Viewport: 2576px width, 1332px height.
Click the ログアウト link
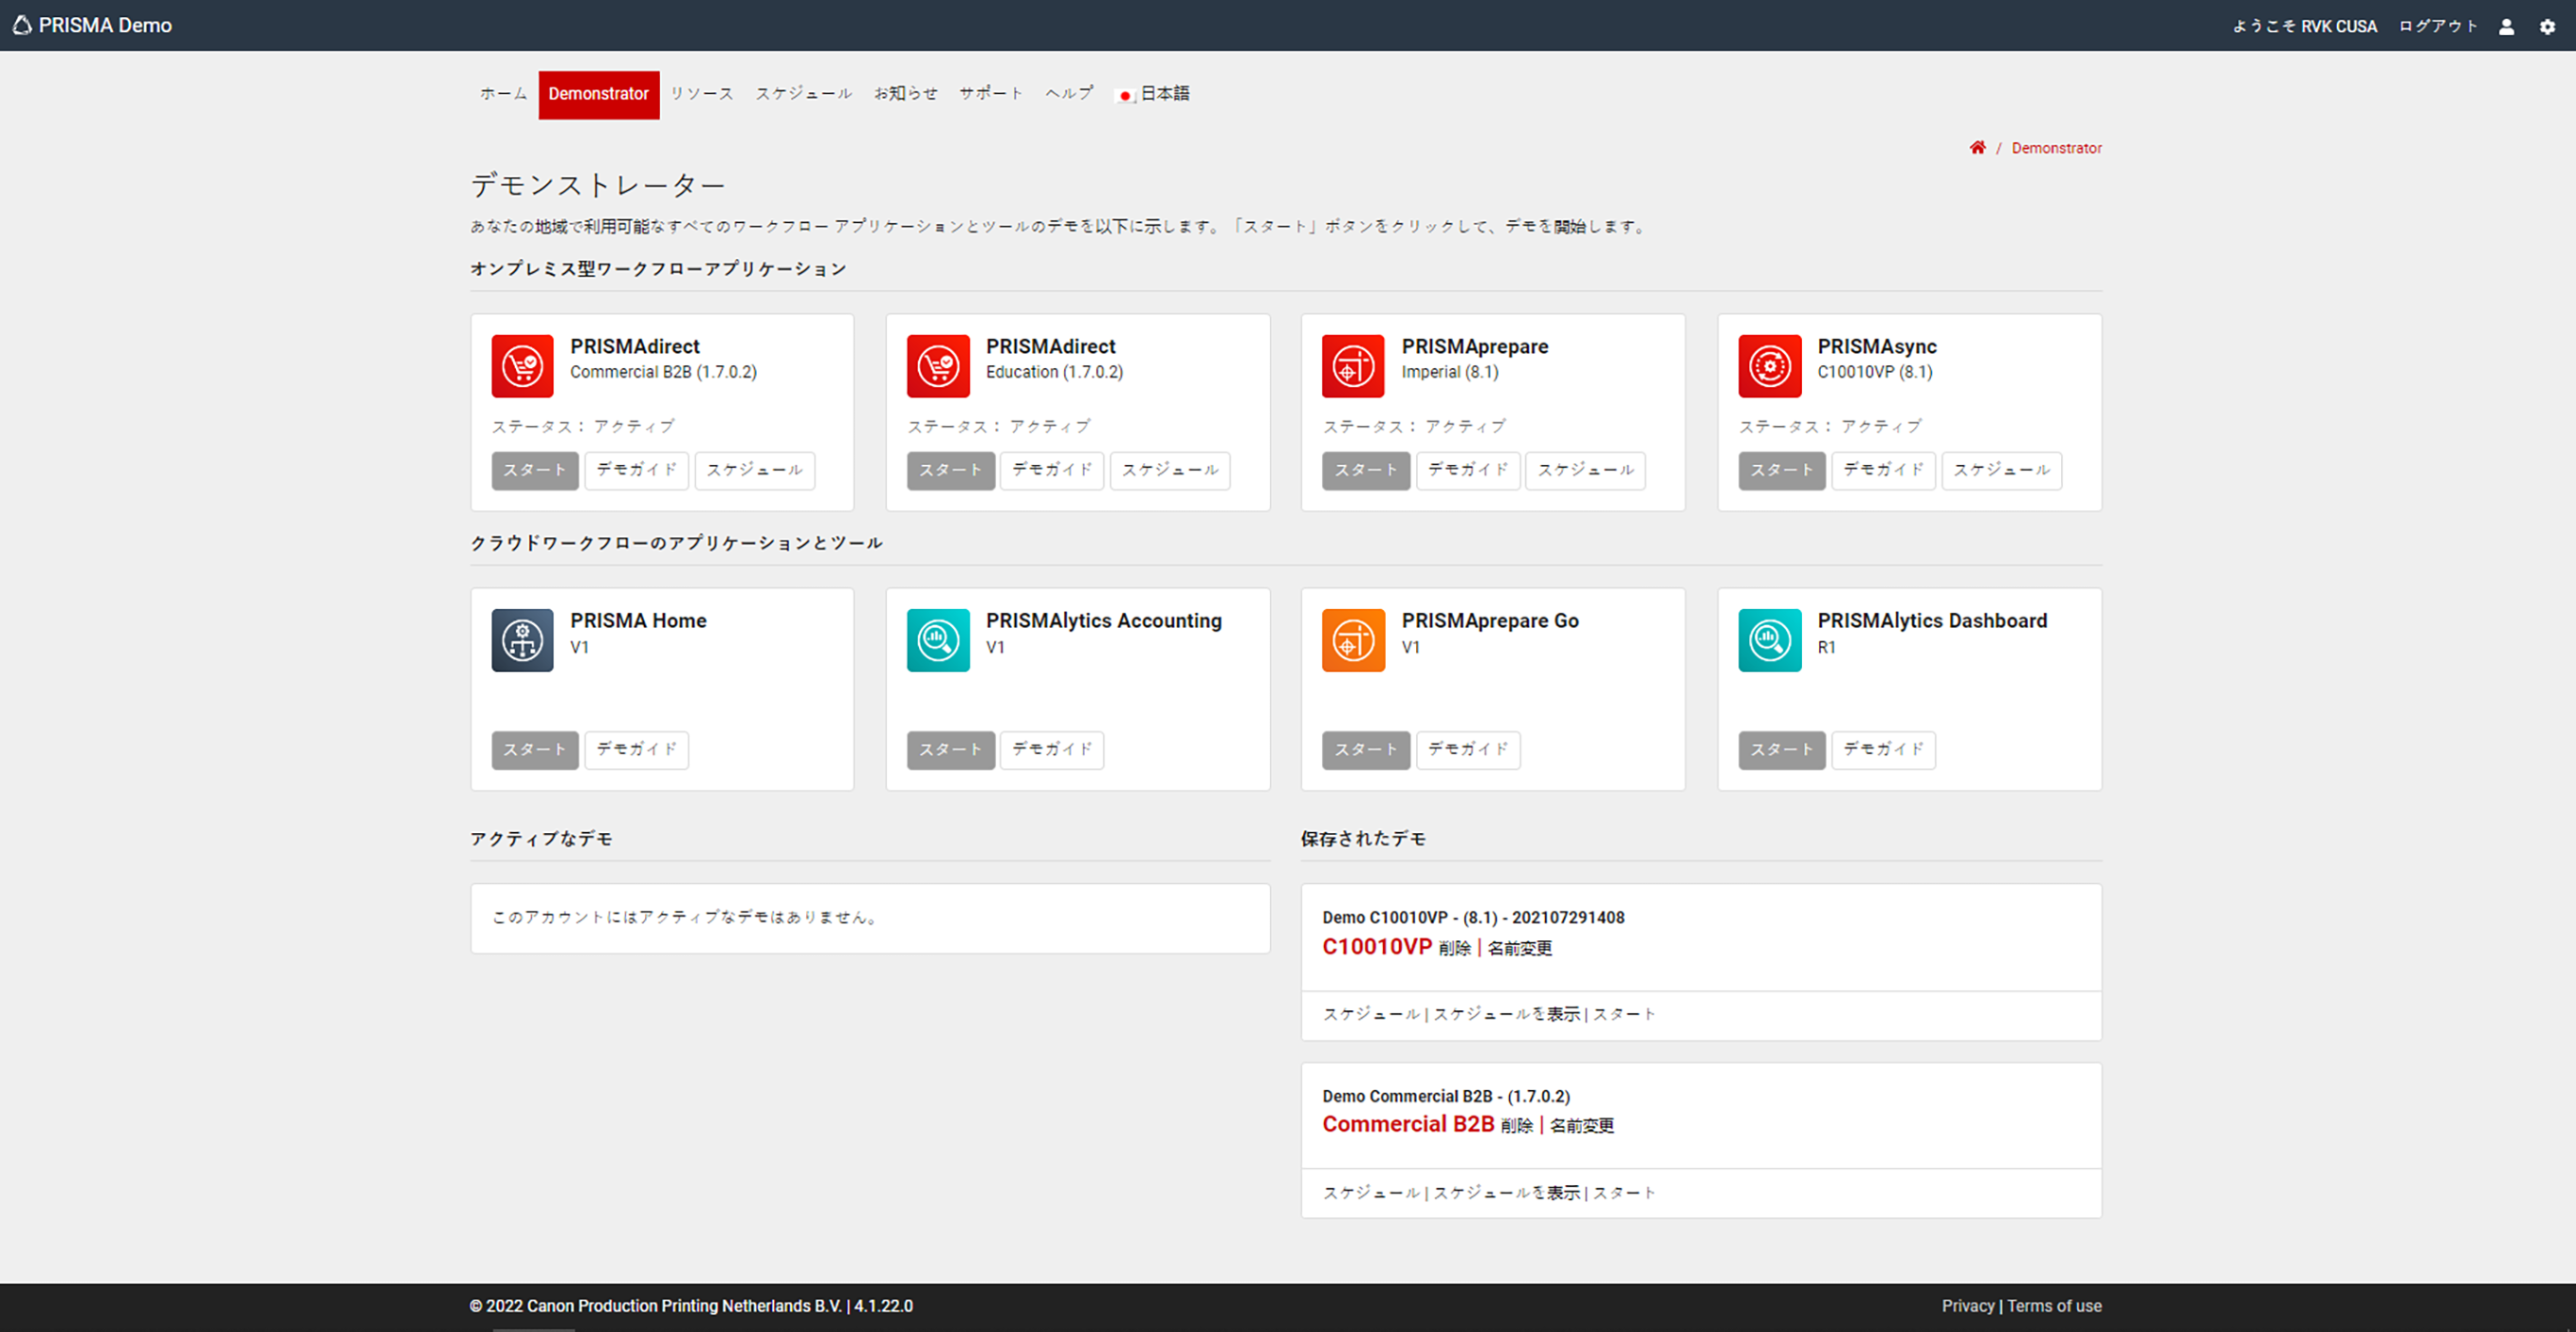pos(2438,27)
